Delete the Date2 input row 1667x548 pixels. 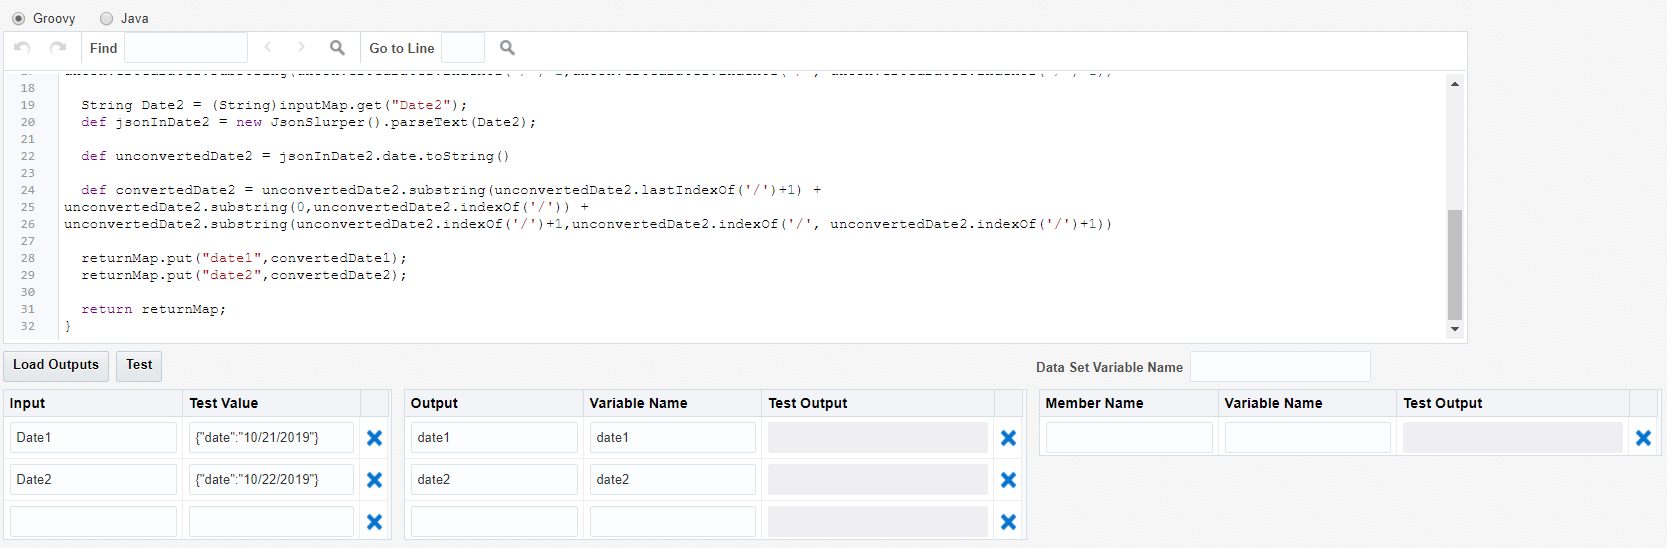(374, 480)
